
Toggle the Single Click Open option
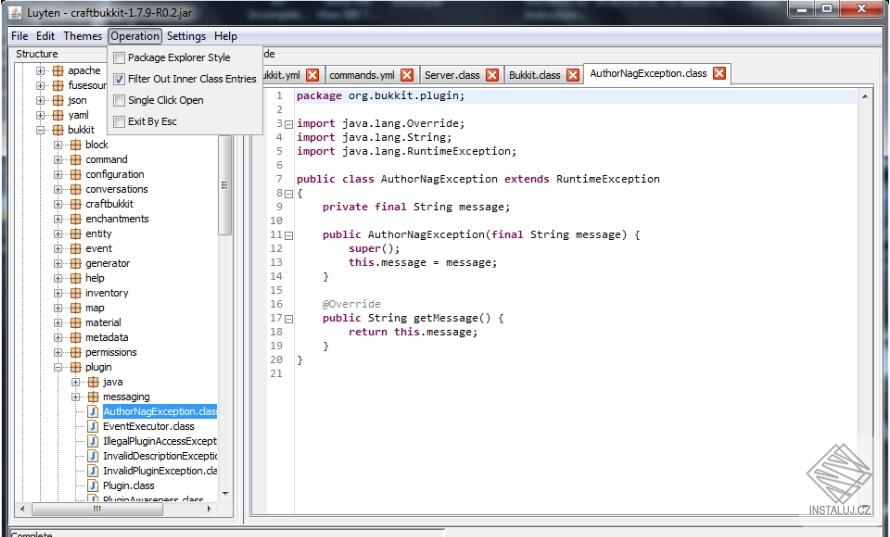119,100
